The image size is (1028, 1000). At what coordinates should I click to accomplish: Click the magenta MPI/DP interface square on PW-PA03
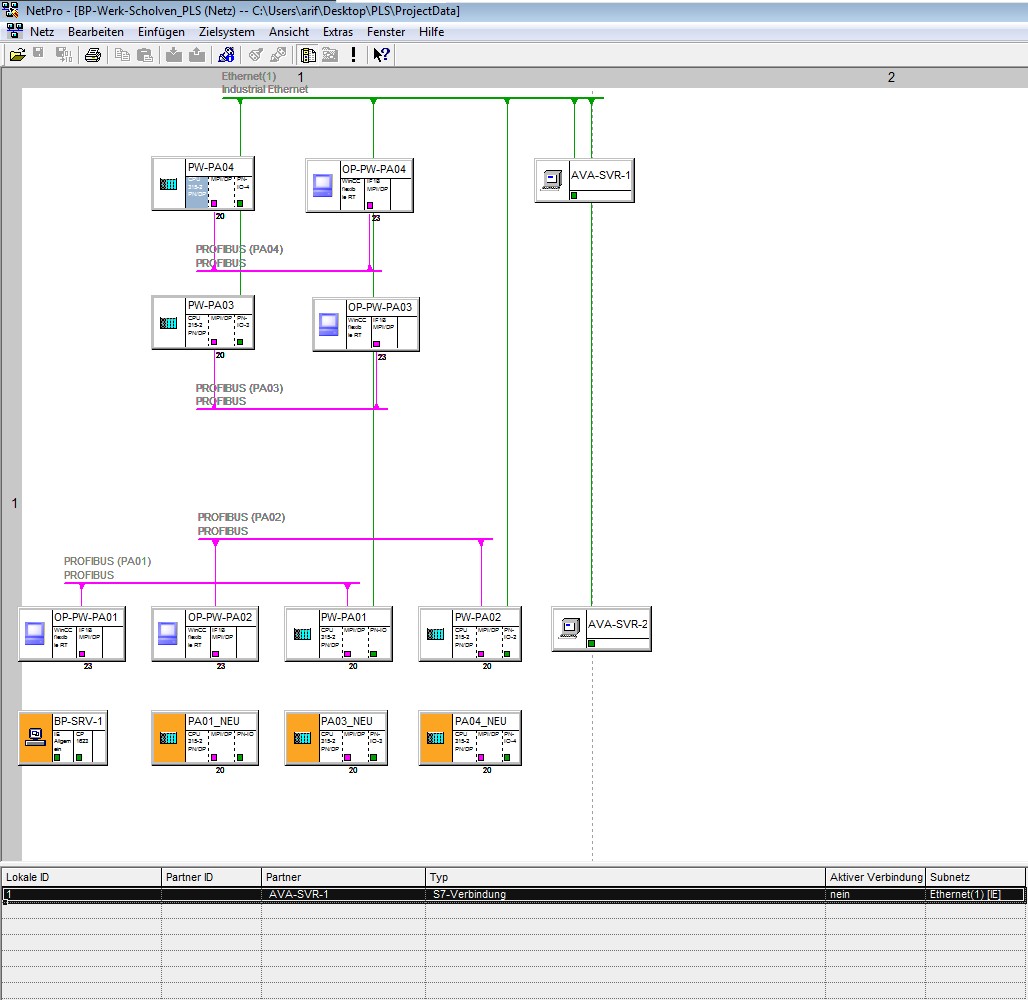214,342
